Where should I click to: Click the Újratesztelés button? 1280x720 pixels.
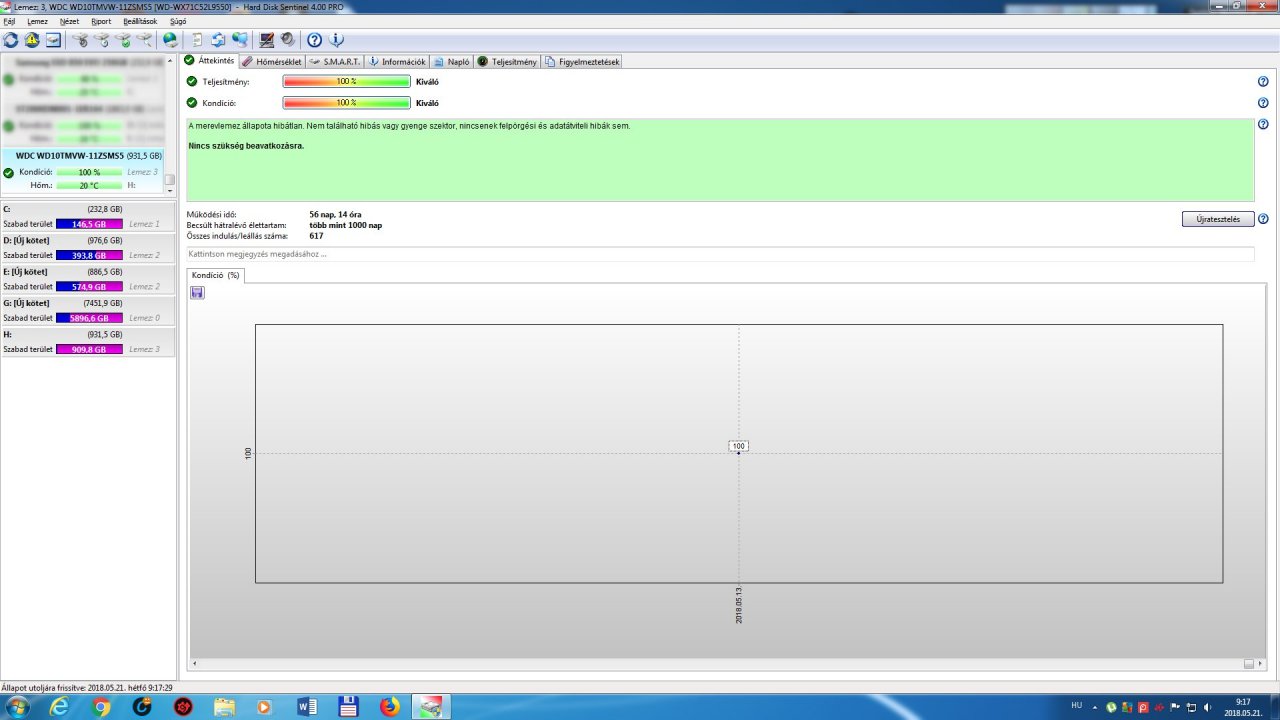pos(1218,219)
